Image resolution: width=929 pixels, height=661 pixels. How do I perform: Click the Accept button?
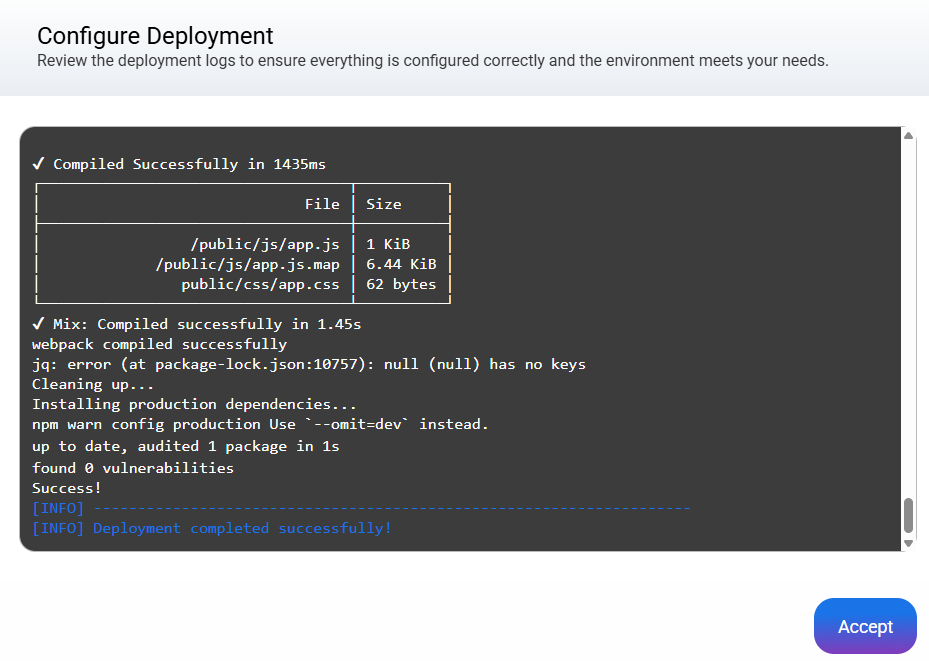coord(865,626)
